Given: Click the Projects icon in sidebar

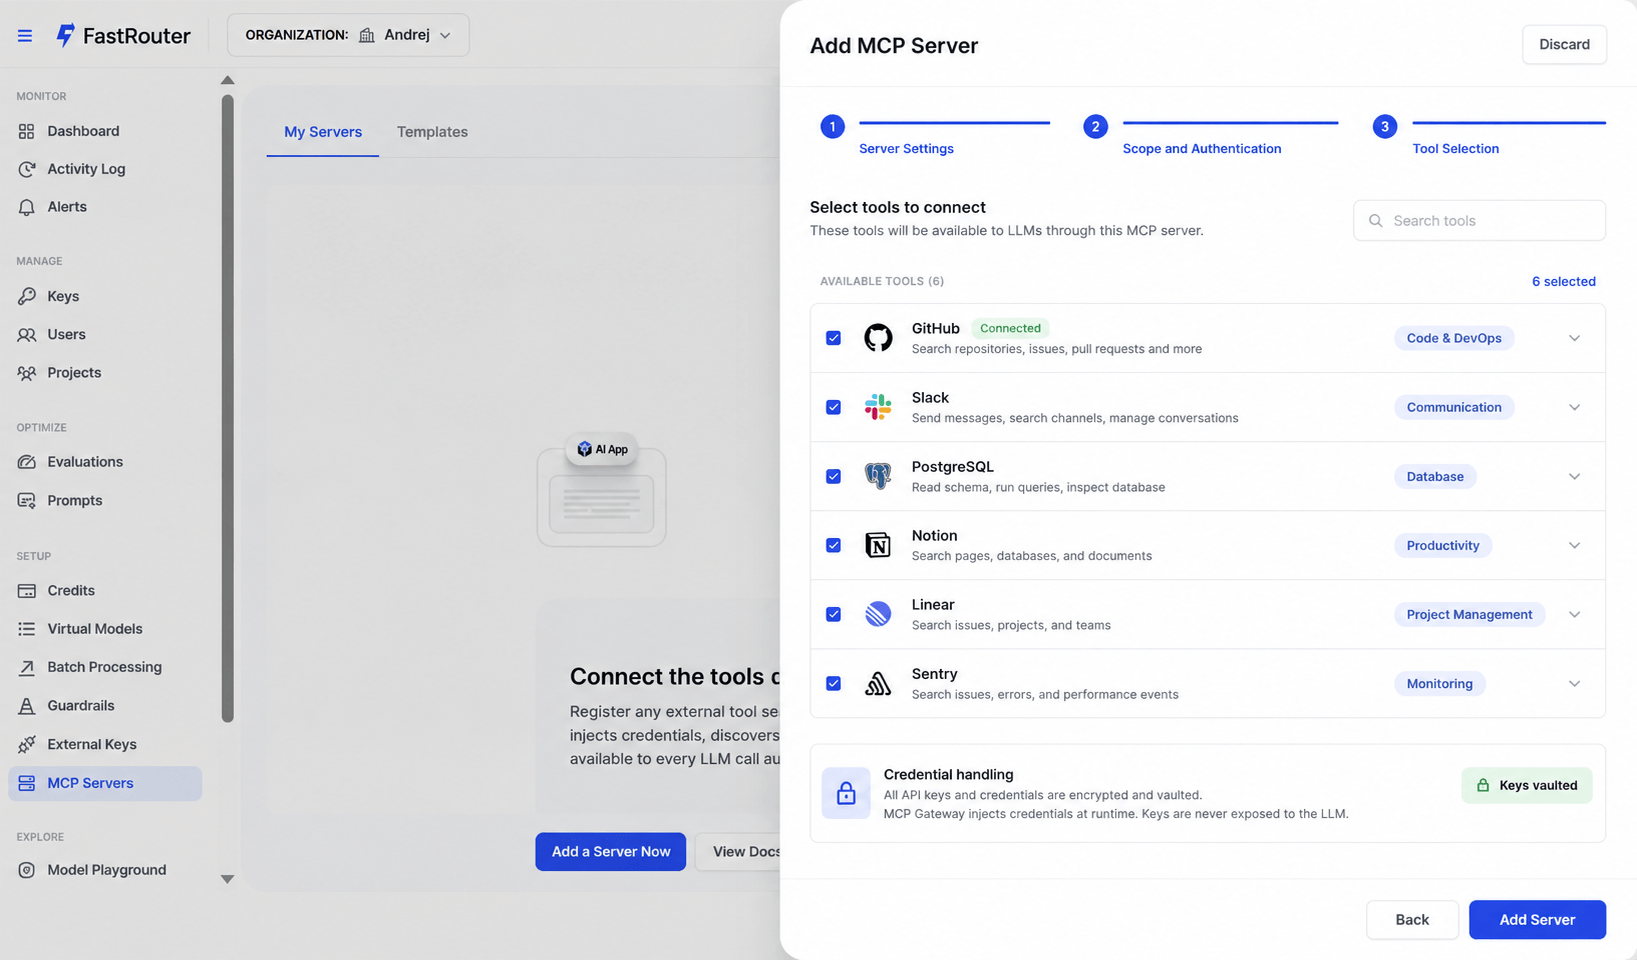Looking at the screenshot, I should click(27, 373).
